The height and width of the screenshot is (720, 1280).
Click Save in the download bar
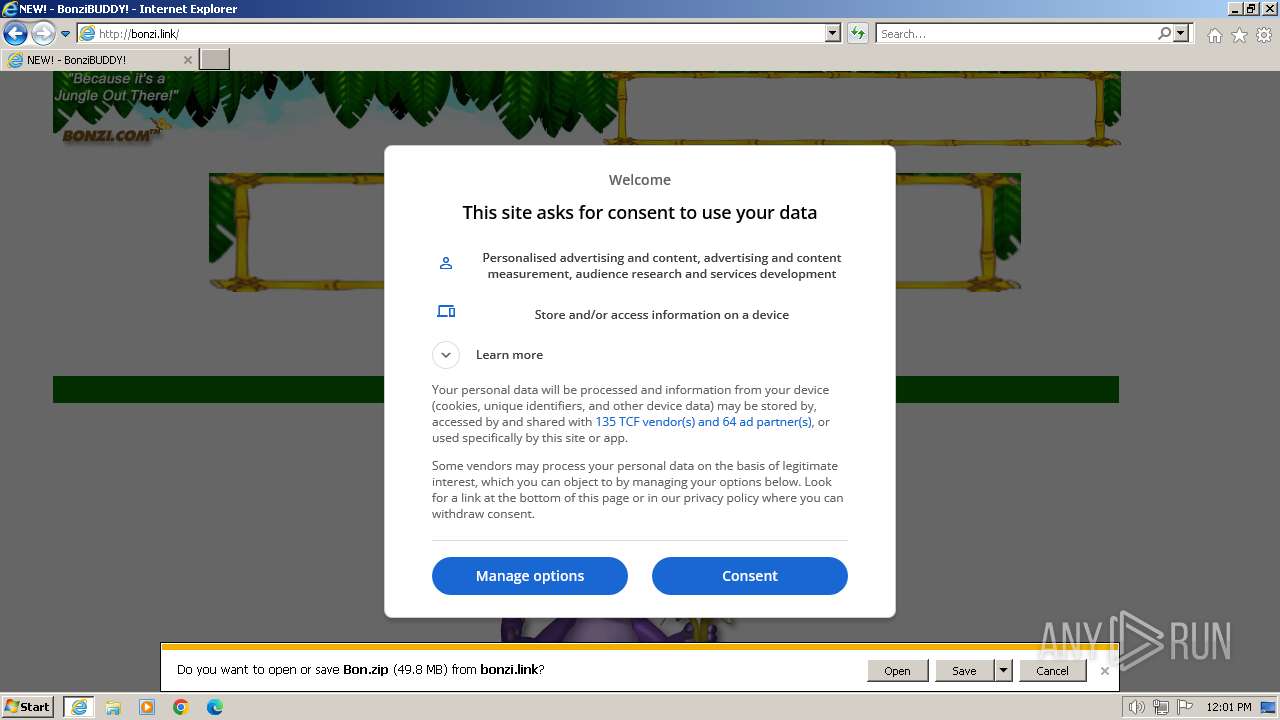(964, 671)
